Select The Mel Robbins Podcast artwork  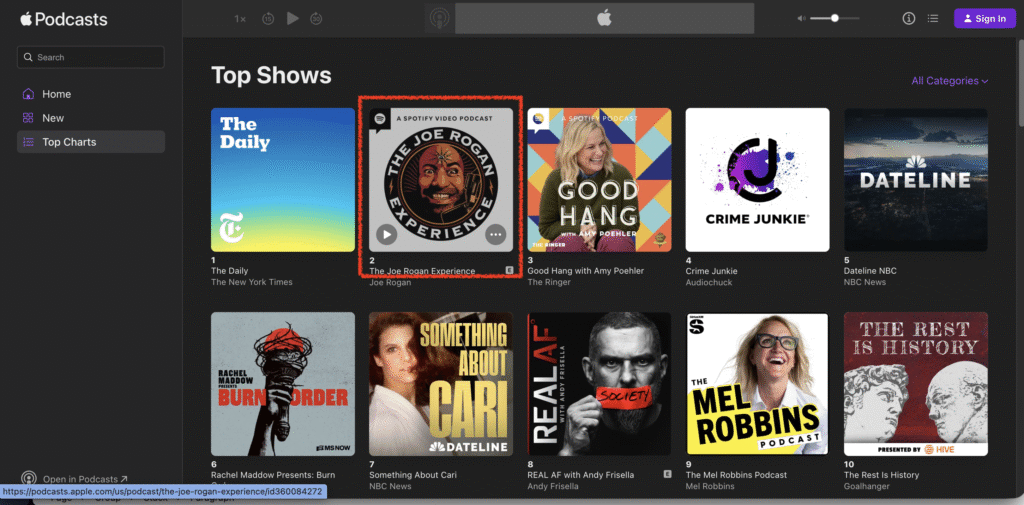pos(757,385)
